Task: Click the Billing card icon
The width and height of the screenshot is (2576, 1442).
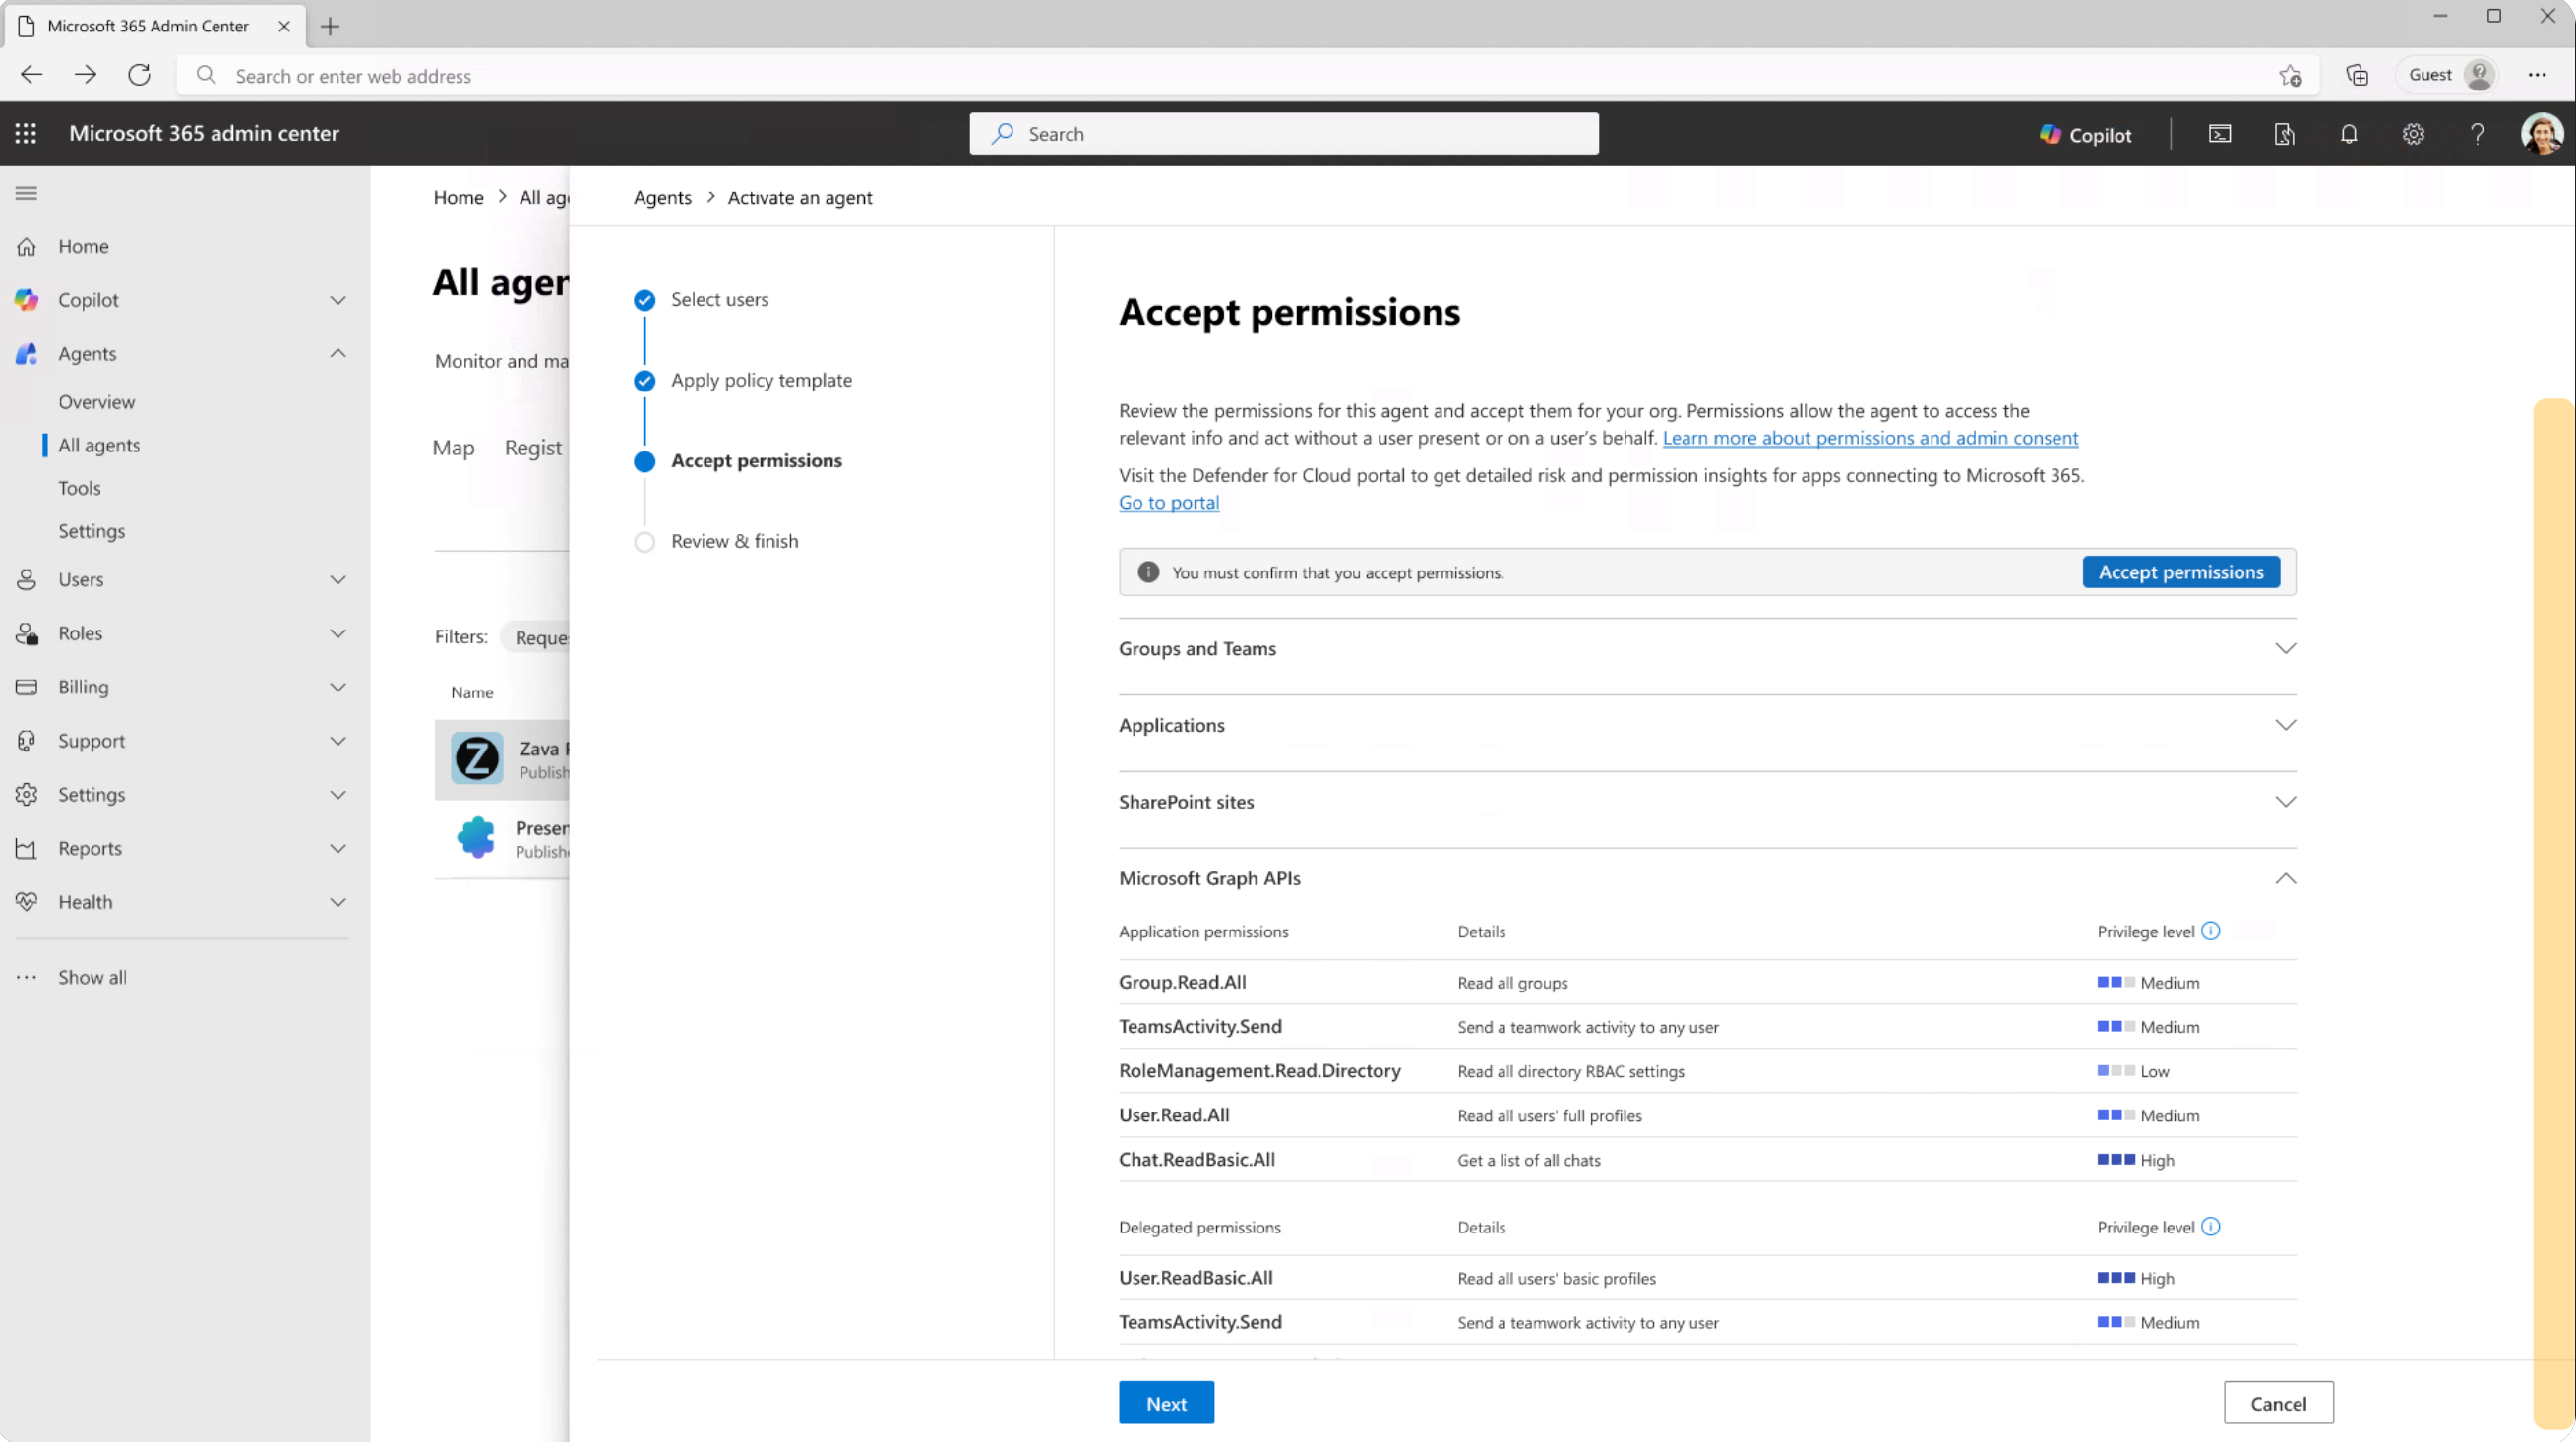Action: 27,687
